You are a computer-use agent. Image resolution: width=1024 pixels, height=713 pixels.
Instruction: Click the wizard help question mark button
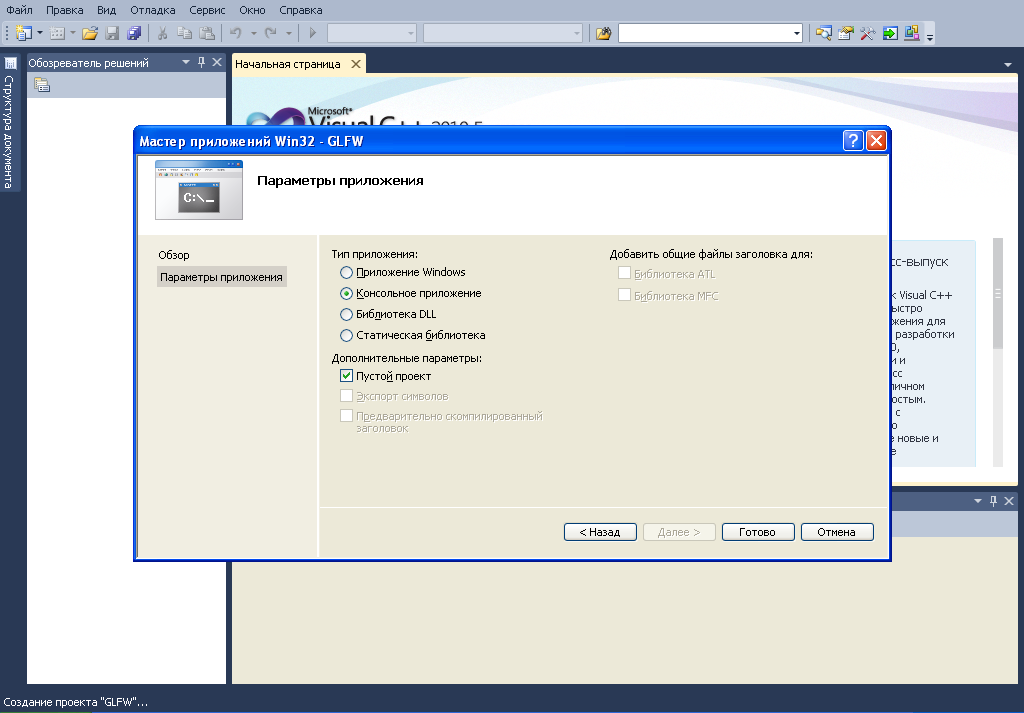[x=853, y=140]
